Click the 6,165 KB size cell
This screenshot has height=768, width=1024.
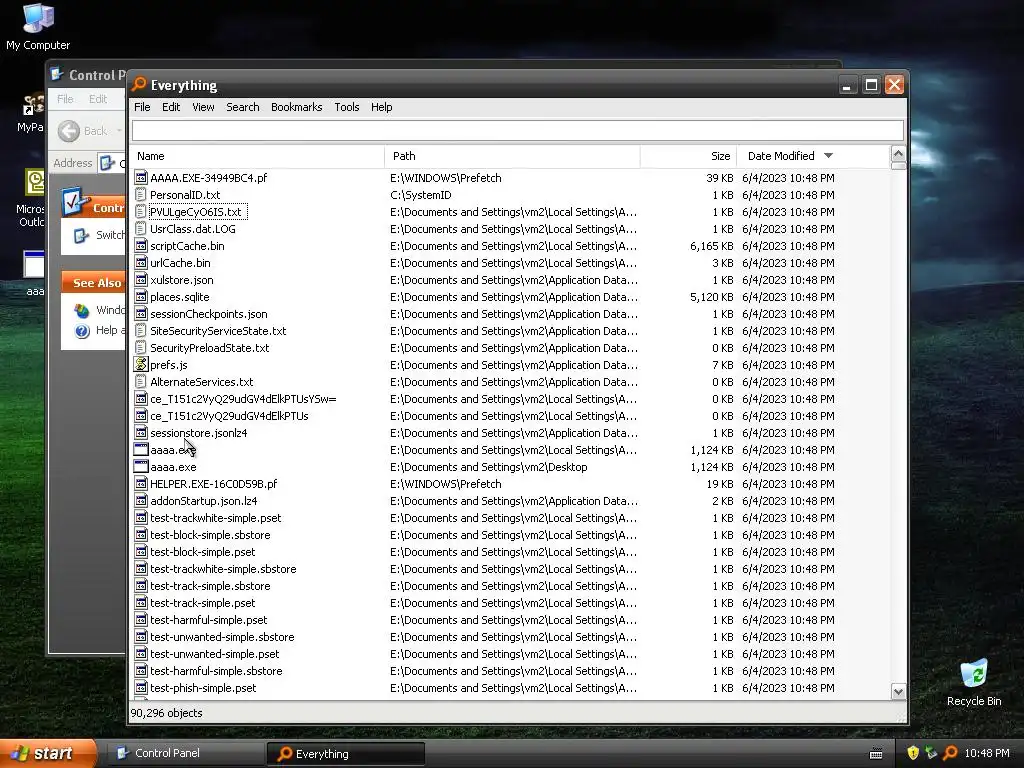[x=711, y=246]
